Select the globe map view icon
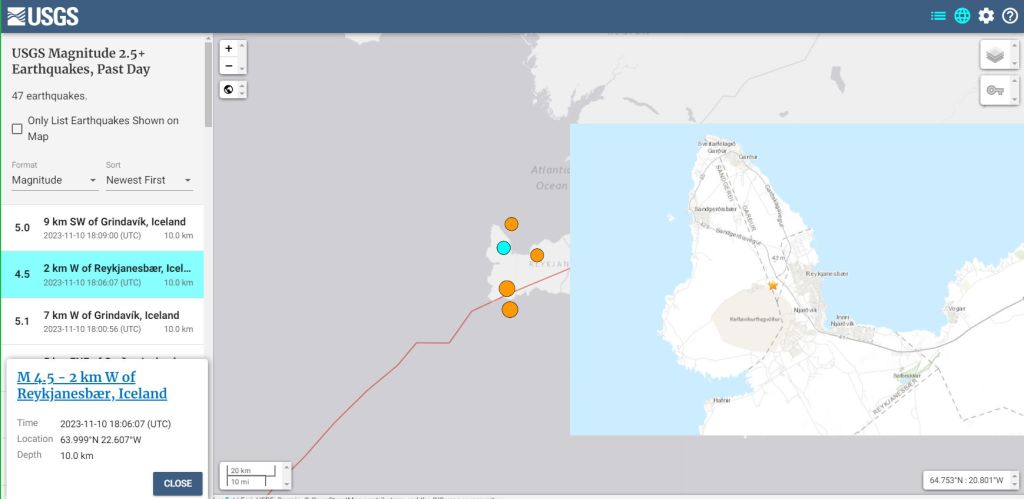Viewport: 1024px width, 499px height. click(x=962, y=16)
